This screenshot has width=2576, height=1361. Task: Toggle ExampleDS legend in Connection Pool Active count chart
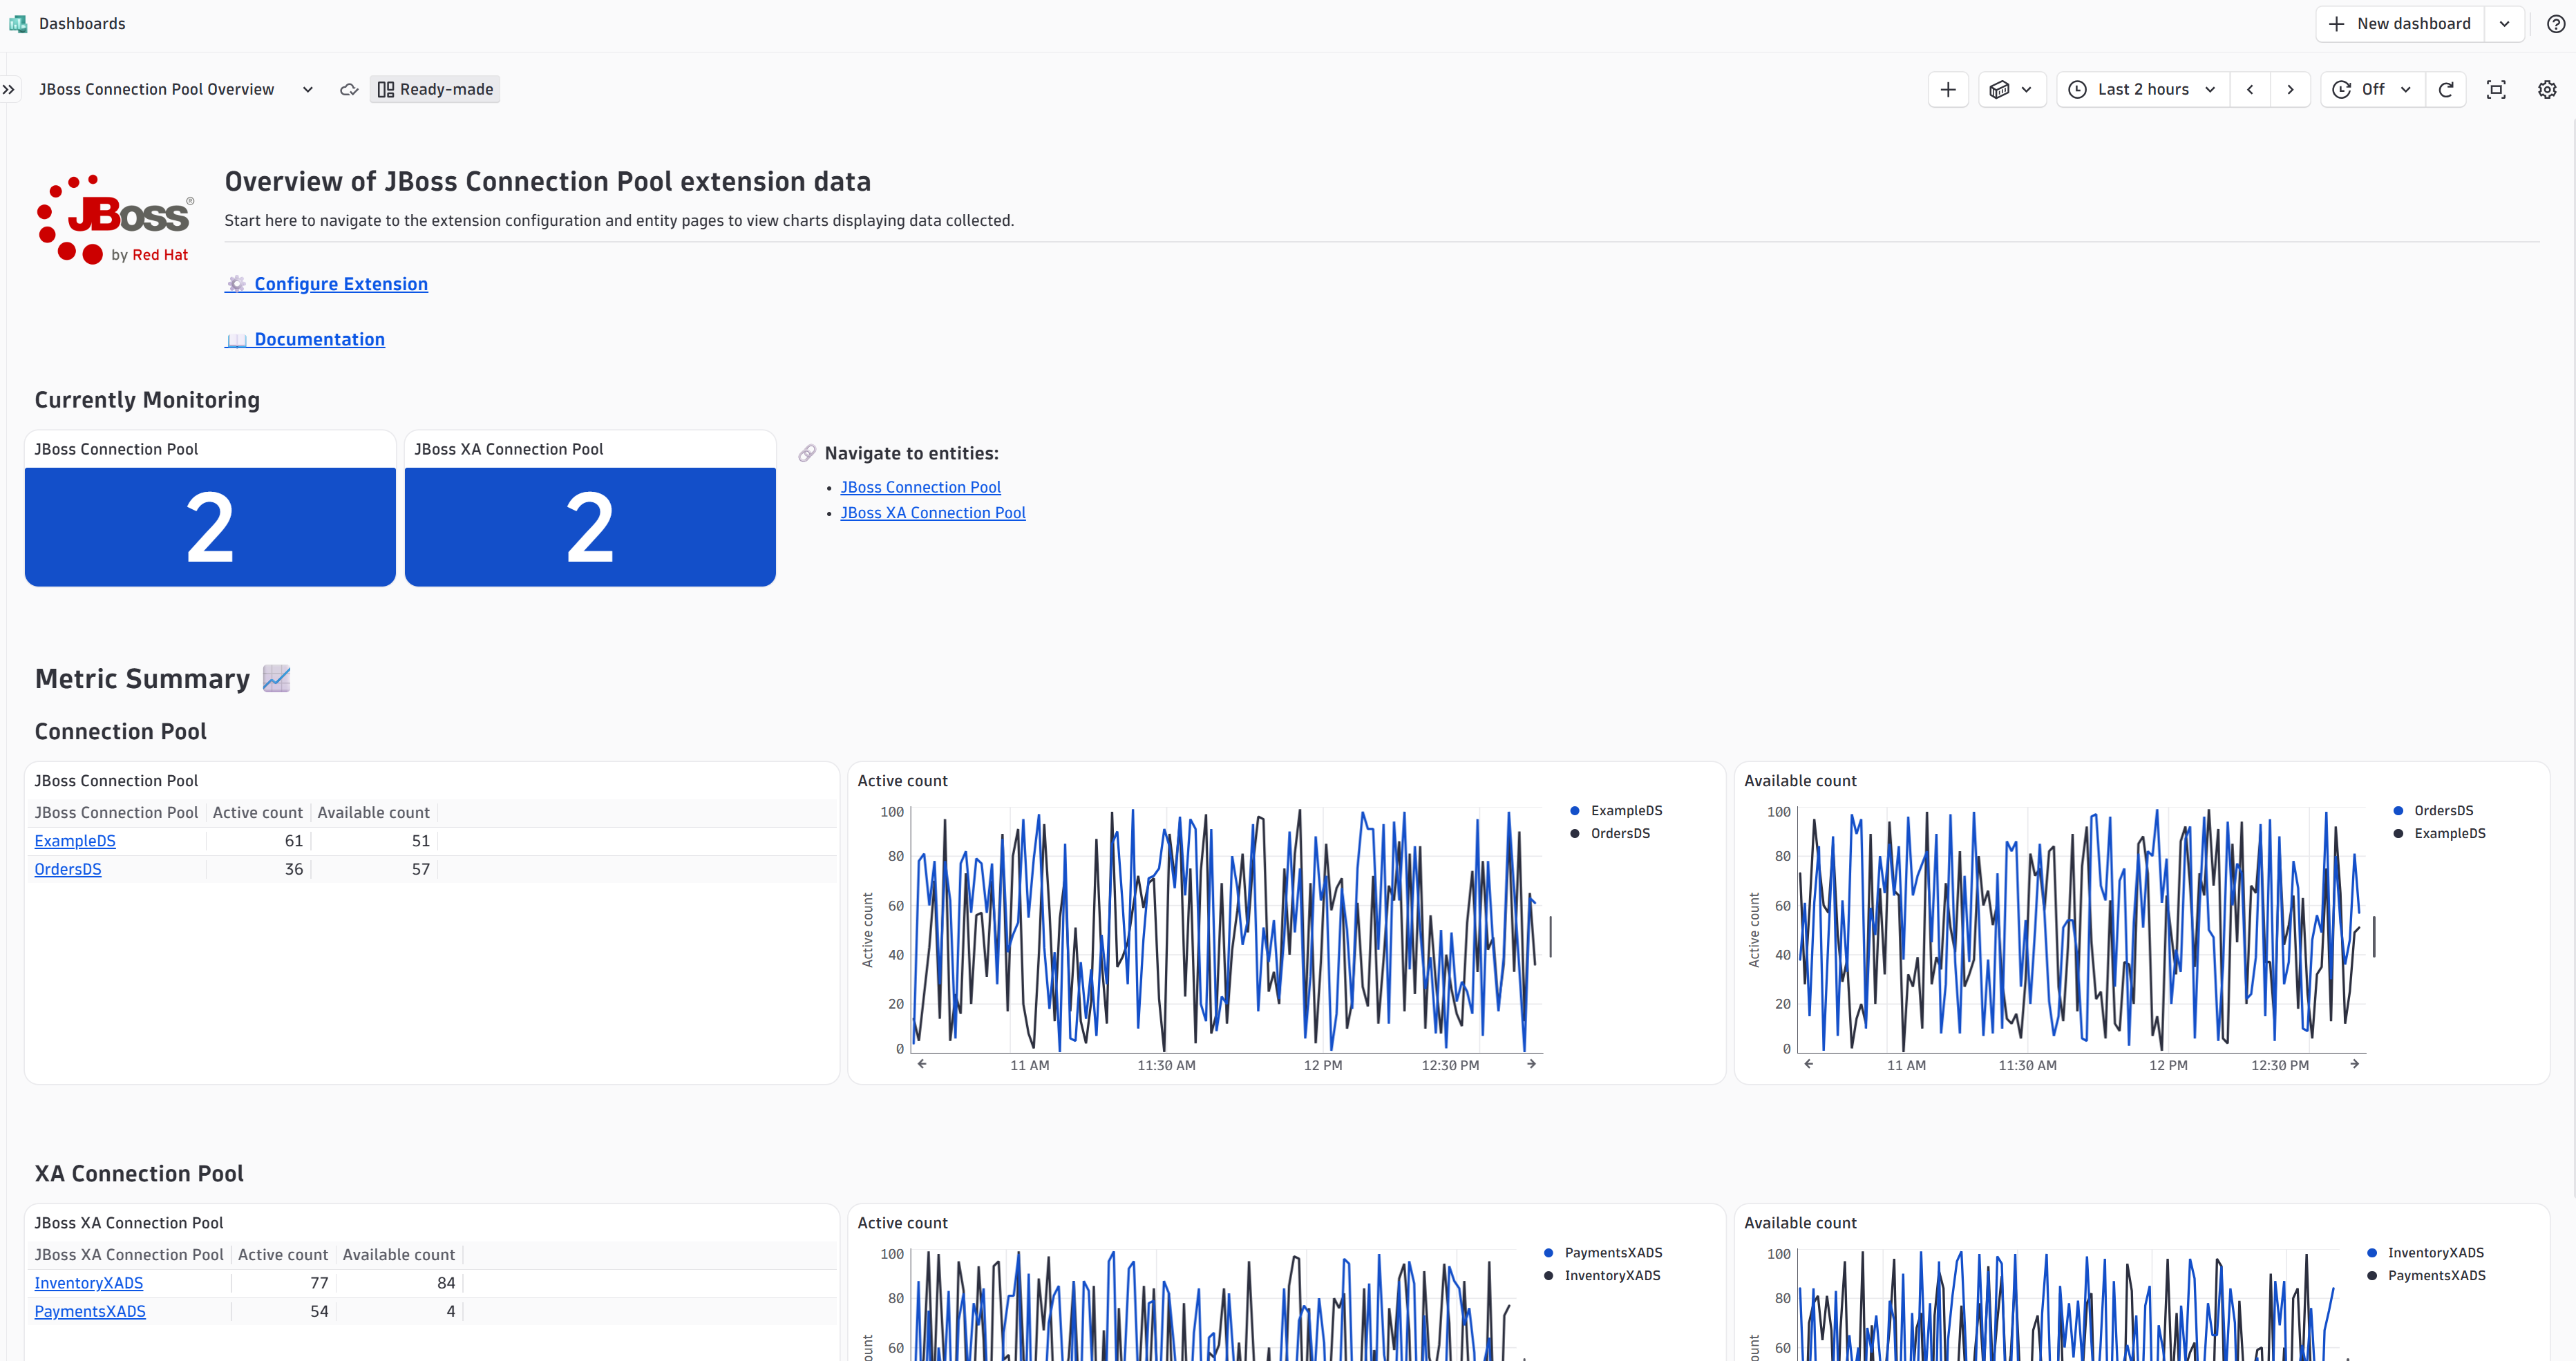[x=1616, y=811]
